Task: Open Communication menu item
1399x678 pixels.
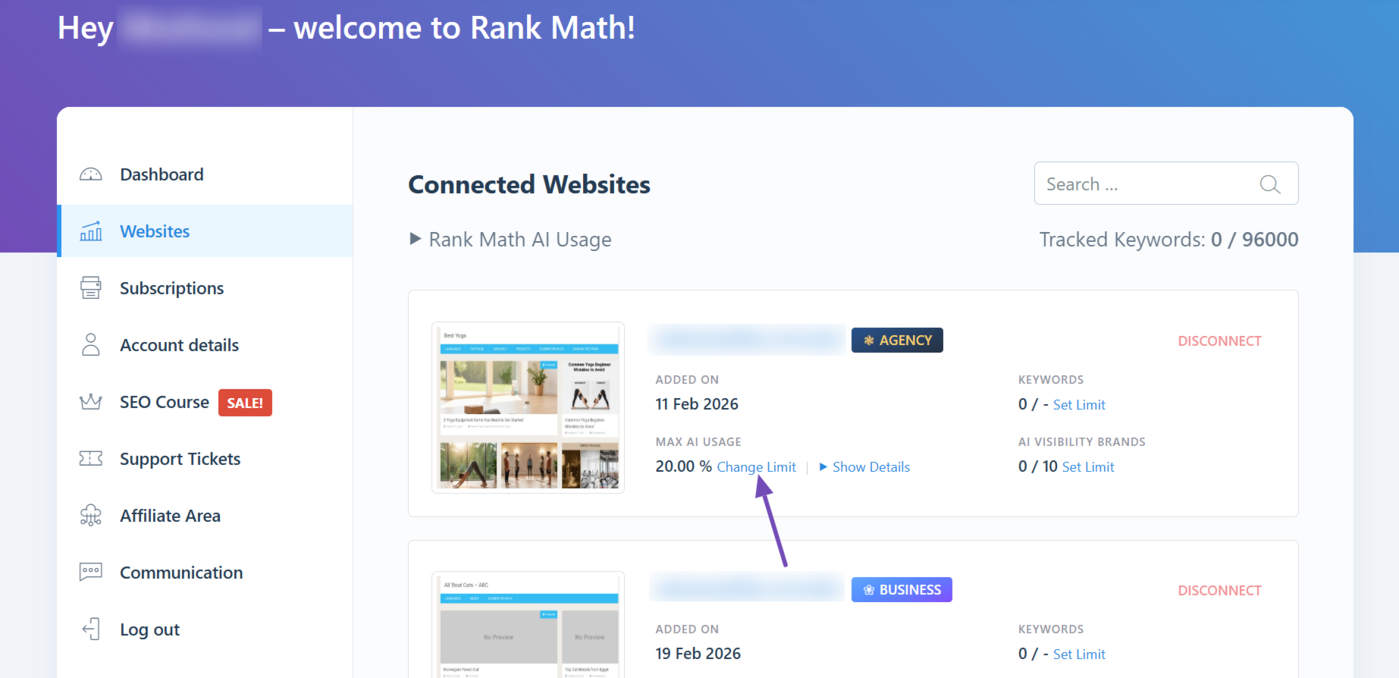Action: pyautogui.click(x=205, y=572)
